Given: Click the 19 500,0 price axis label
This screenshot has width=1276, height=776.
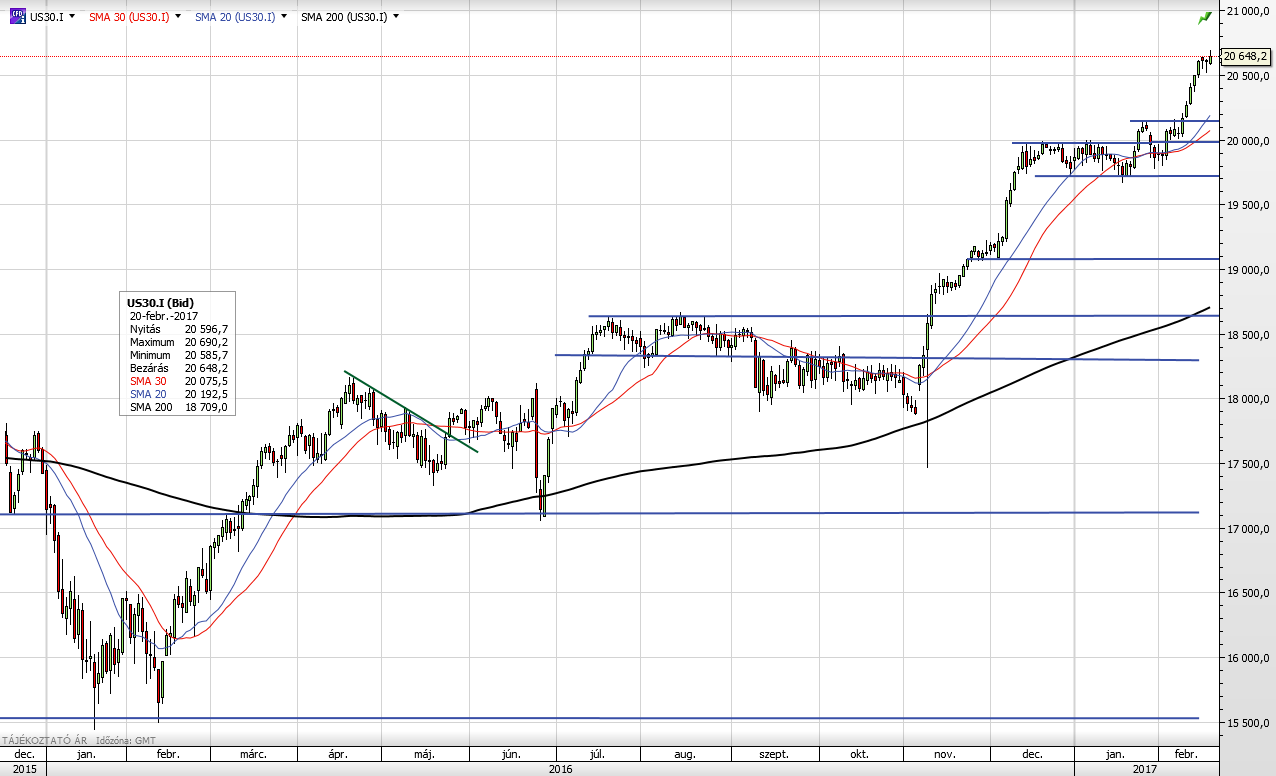Looking at the screenshot, I should tap(1247, 205).
